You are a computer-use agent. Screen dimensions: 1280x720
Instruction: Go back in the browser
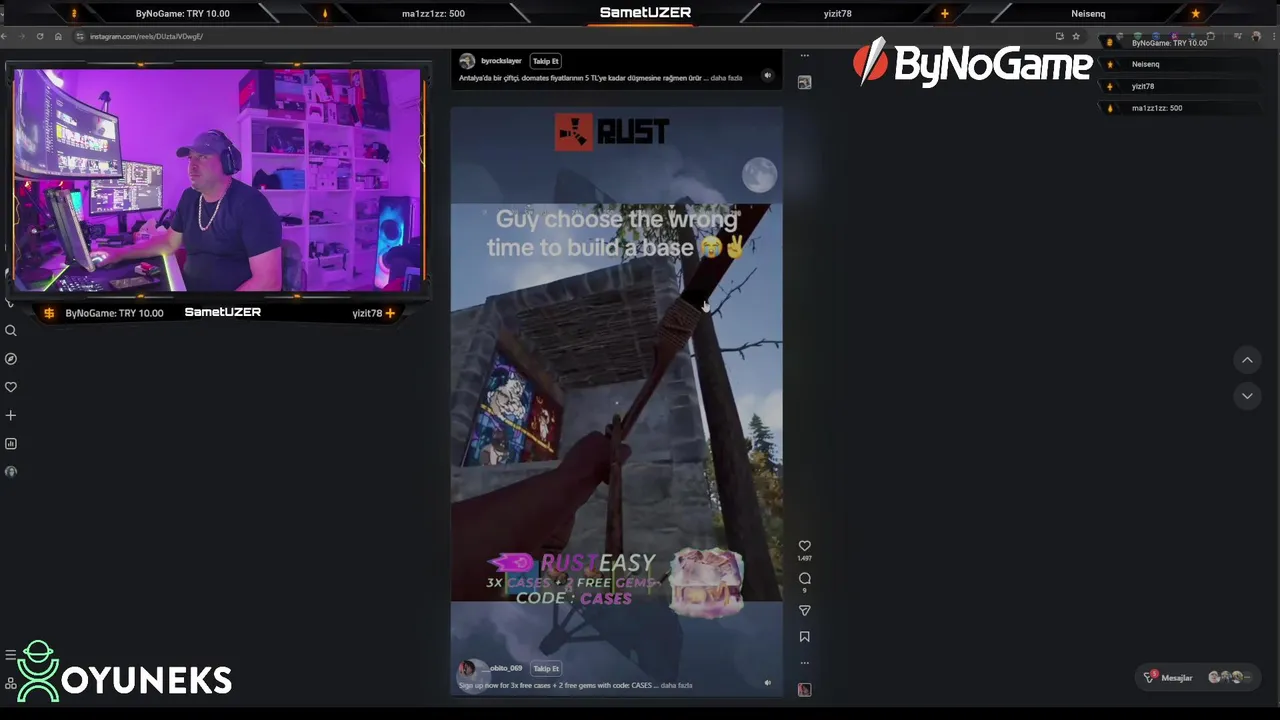pyautogui.click(x=4, y=36)
